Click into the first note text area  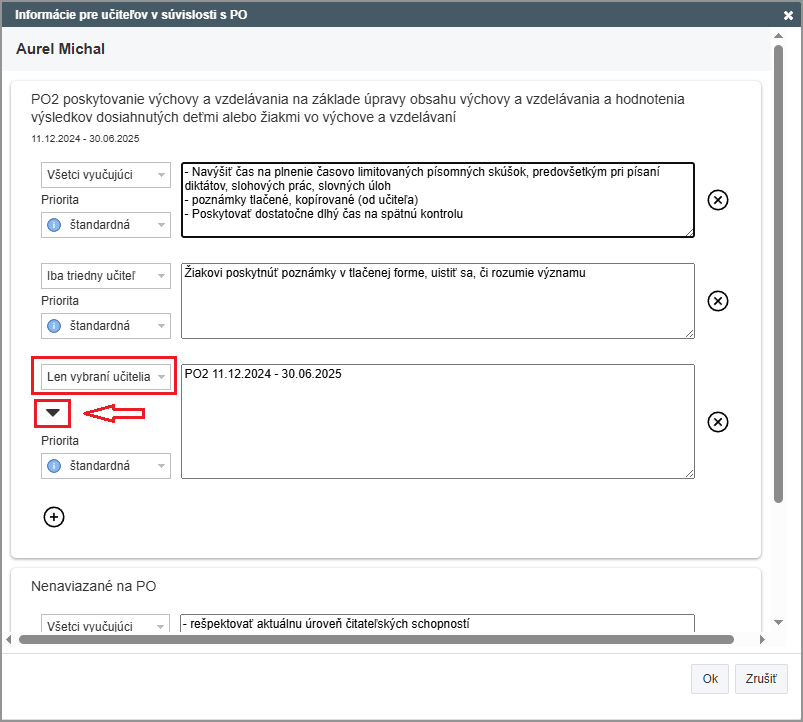[437, 200]
